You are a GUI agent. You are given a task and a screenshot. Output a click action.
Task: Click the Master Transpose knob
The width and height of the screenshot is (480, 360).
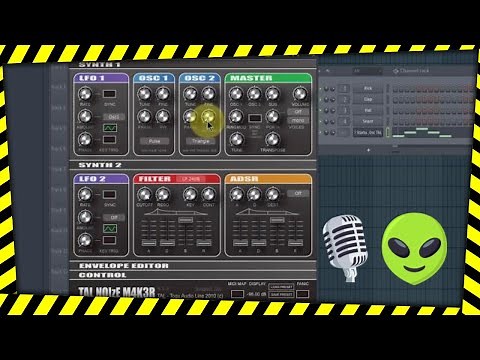tap(272, 139)
